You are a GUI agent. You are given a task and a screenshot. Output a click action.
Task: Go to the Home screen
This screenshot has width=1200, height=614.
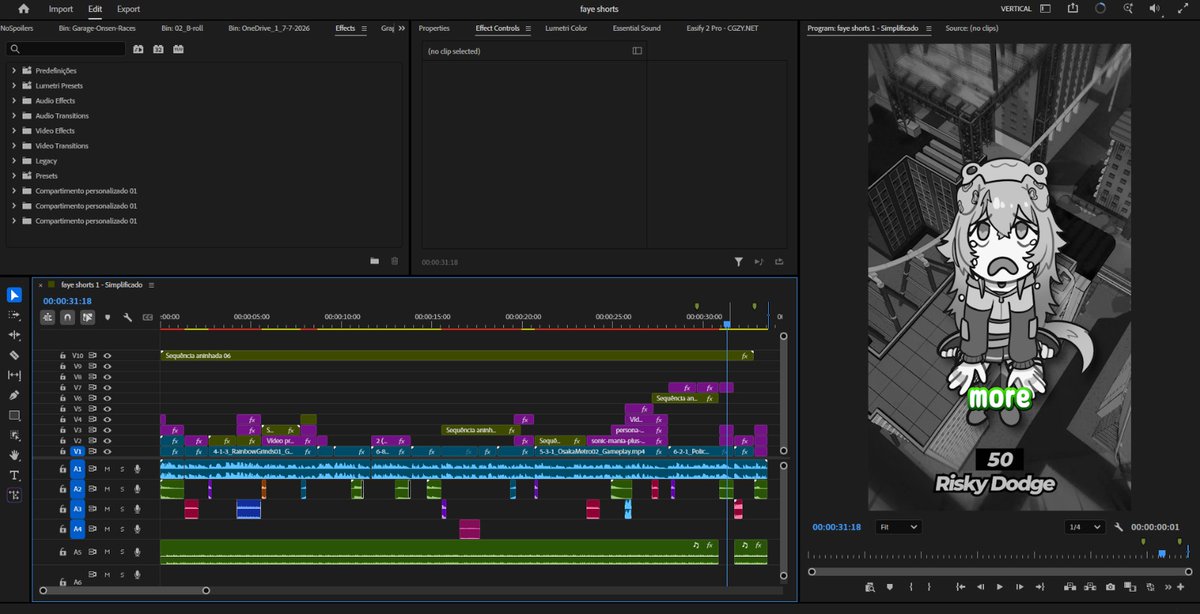(24, 8)
